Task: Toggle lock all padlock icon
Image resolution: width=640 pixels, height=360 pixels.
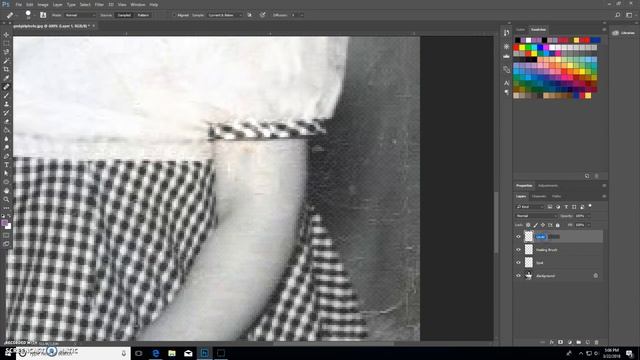Action: tap(558, 225)
